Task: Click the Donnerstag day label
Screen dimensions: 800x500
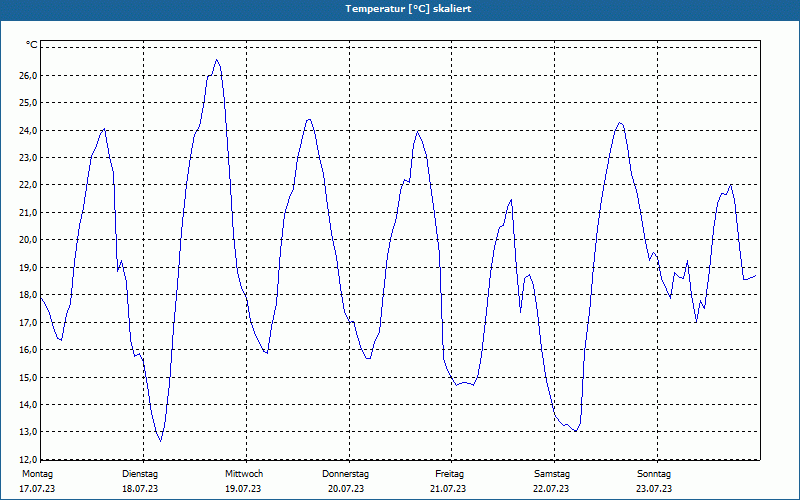Action: point(345,474)
